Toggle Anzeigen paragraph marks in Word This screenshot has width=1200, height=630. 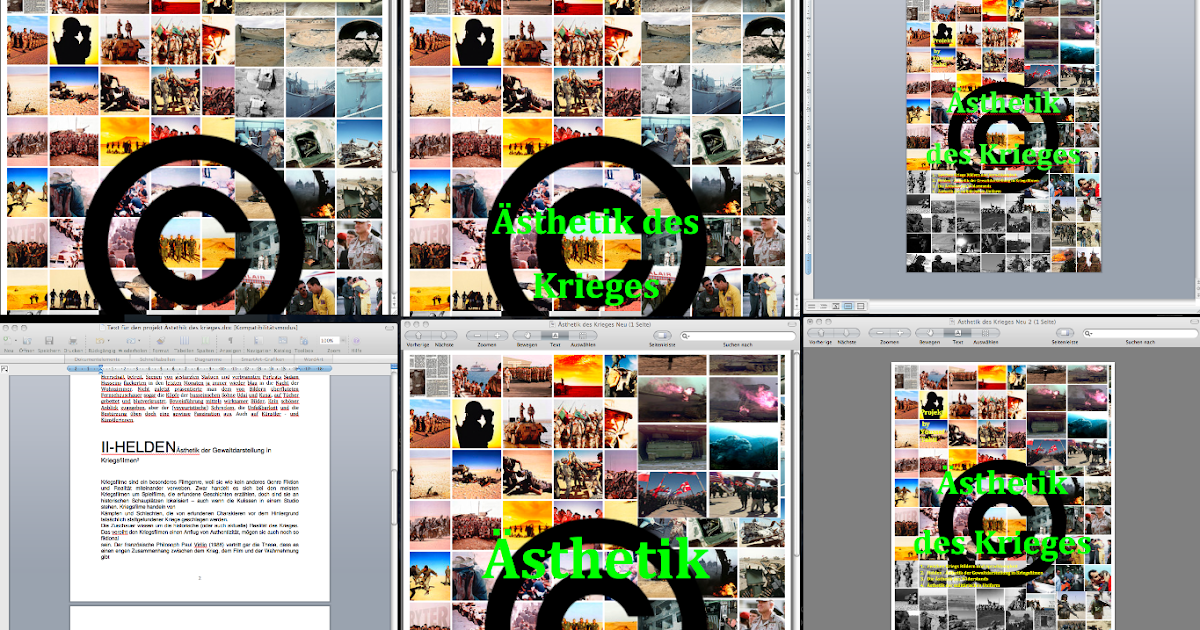230,341
